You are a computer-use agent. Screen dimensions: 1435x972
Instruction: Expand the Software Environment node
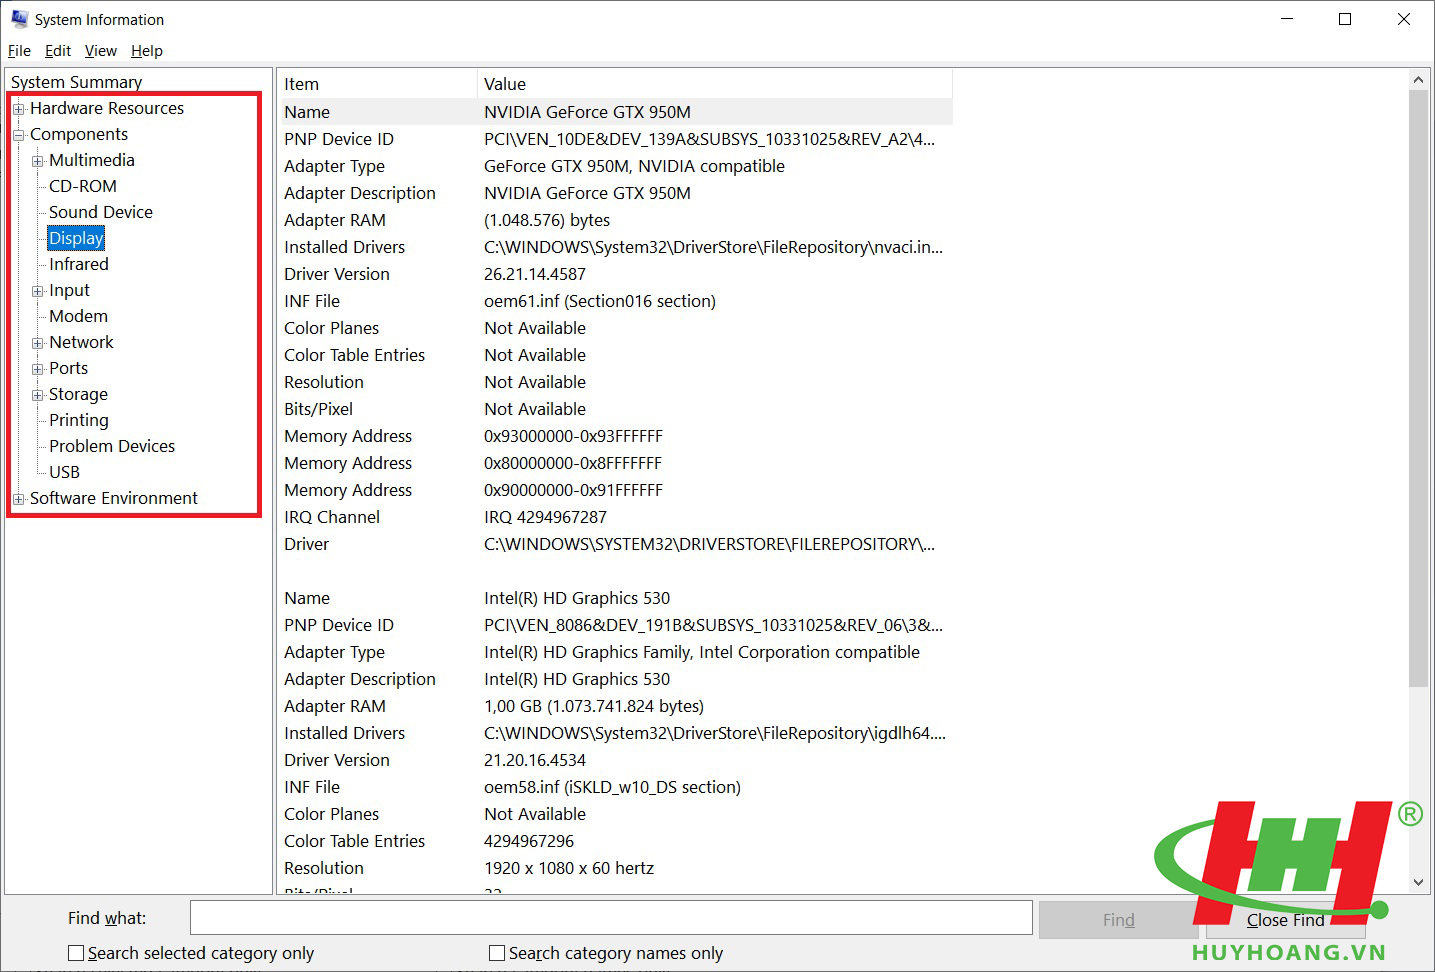pyautogui.click(x=18, y=499)
